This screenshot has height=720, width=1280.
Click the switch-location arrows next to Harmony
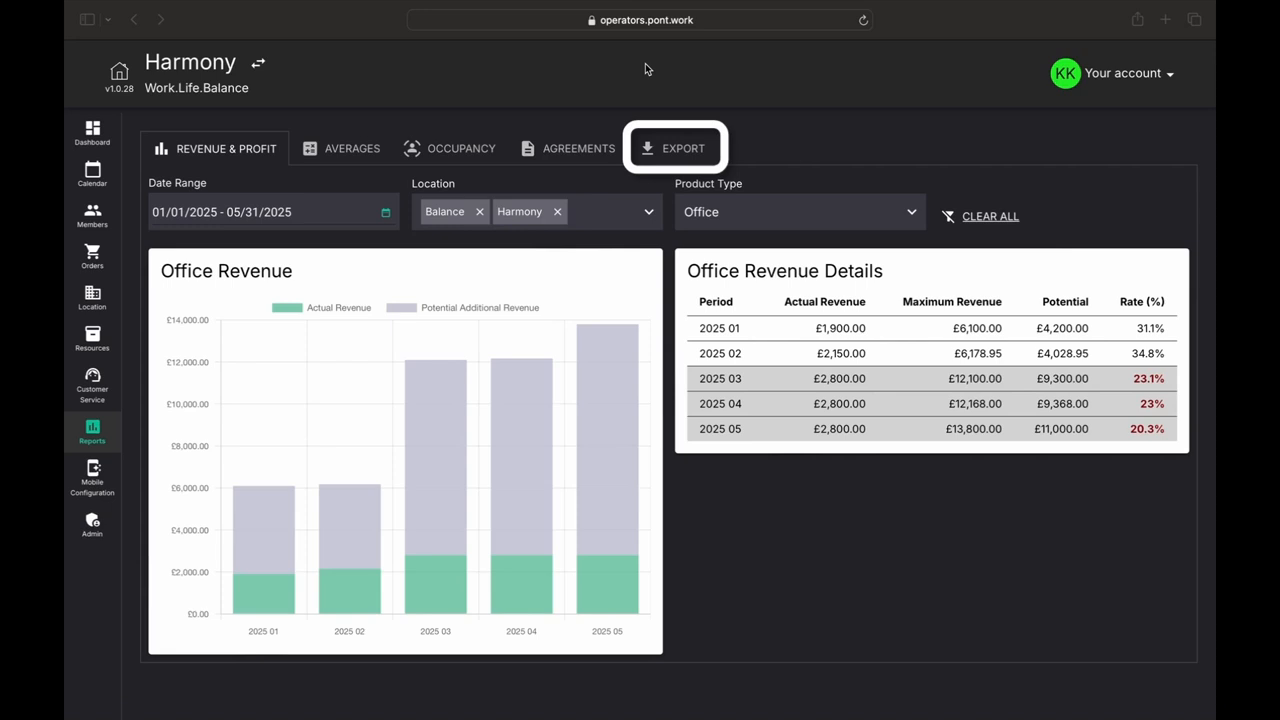click(258, 63)
